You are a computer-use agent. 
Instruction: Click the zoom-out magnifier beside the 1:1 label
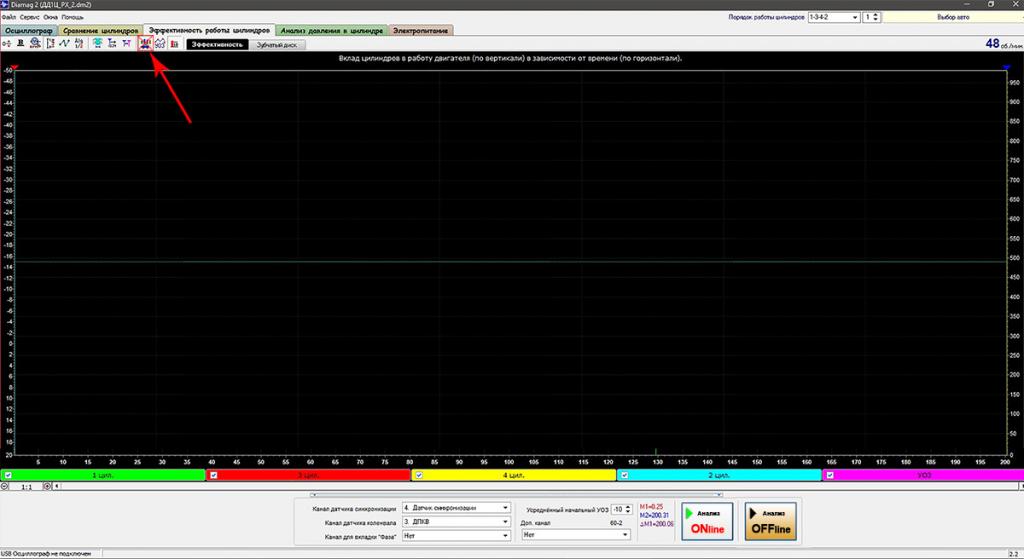pyautogui.click(x=5, y=487)
